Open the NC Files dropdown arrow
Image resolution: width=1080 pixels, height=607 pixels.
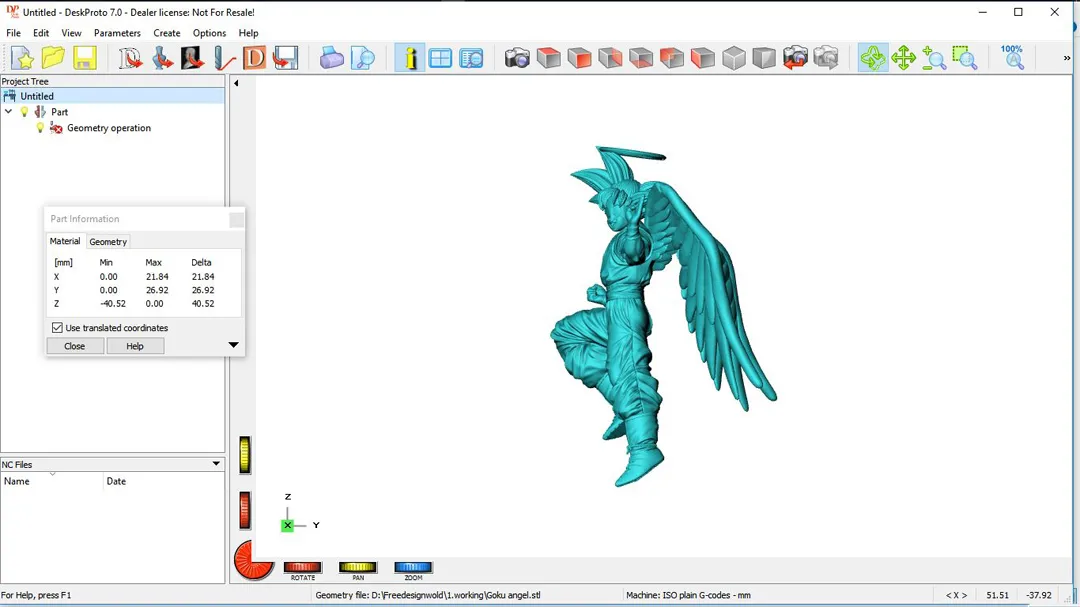click(x=216, y=464)
